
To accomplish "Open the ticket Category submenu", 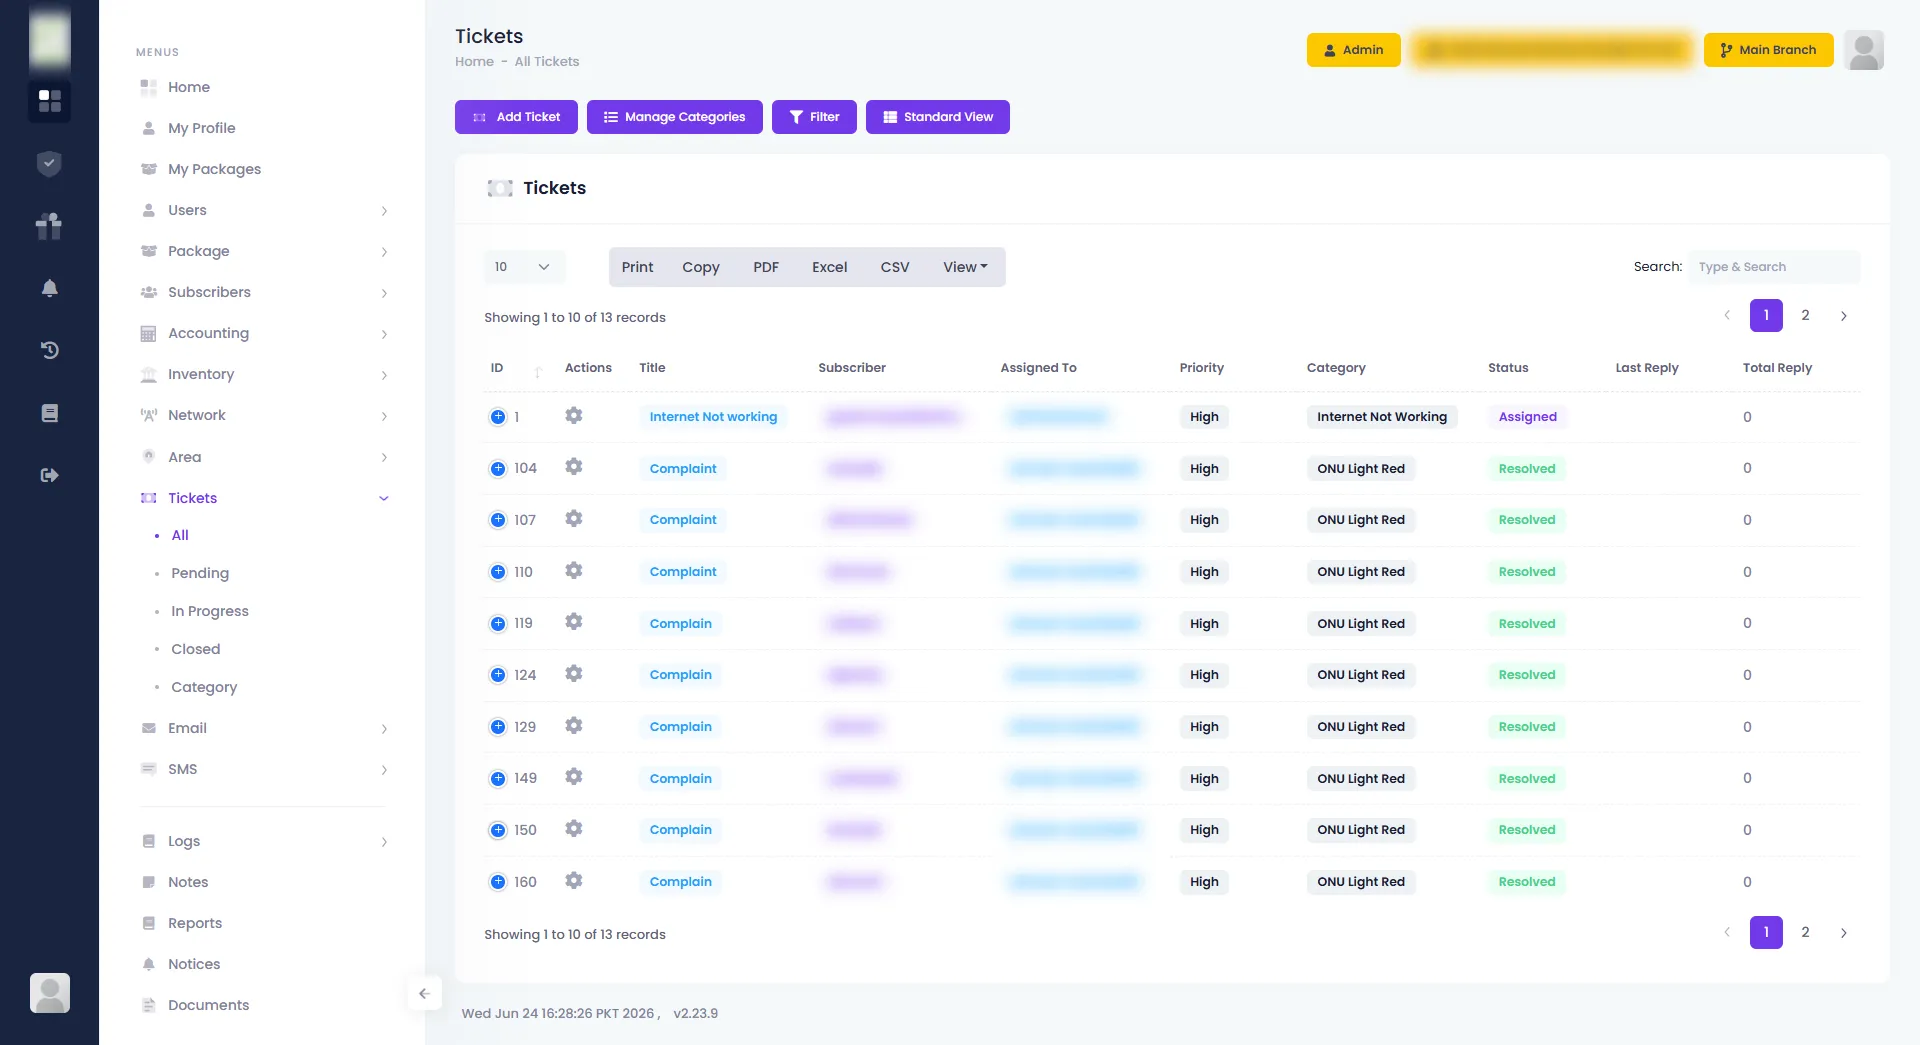I will (204, 687).
